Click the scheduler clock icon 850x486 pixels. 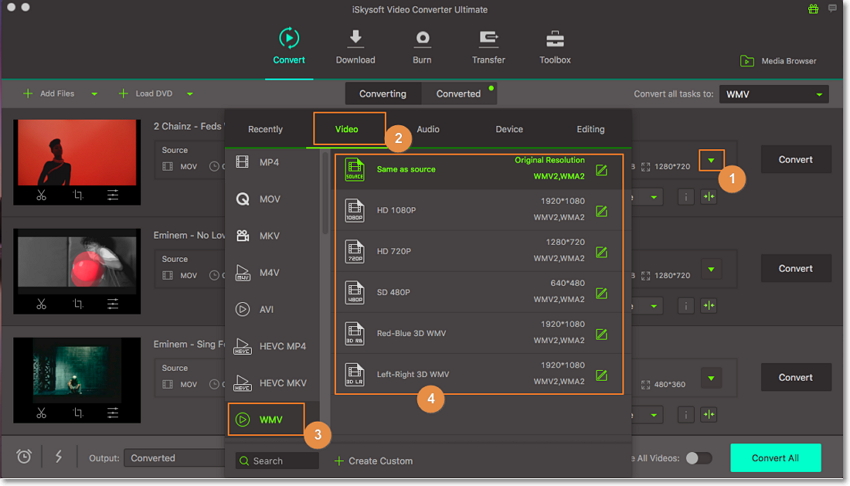(24, 457)
